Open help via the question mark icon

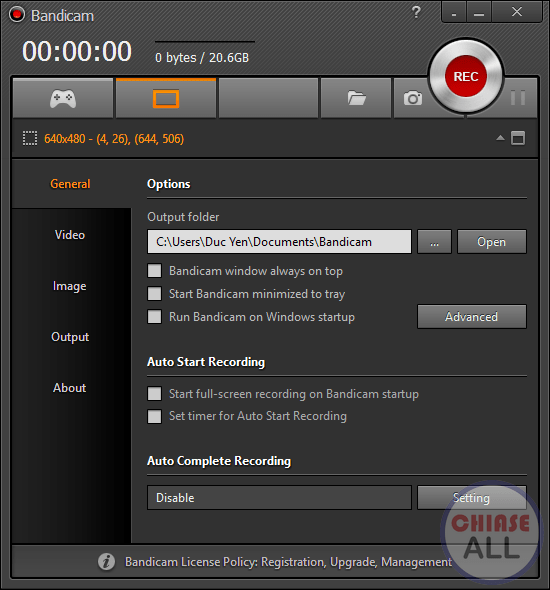[x=416, y=12]
